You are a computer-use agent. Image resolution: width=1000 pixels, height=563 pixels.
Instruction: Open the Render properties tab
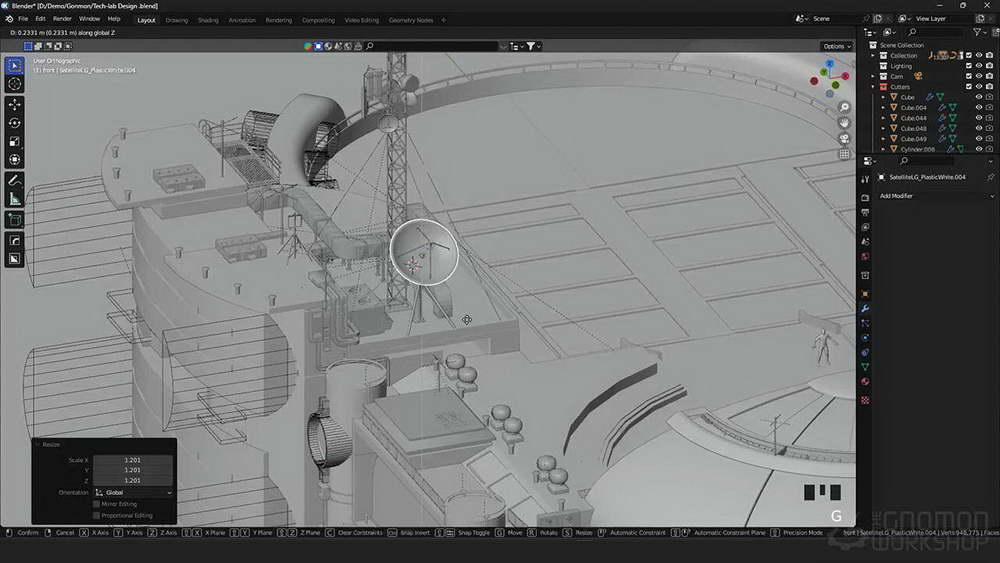[x=865, y=198]
